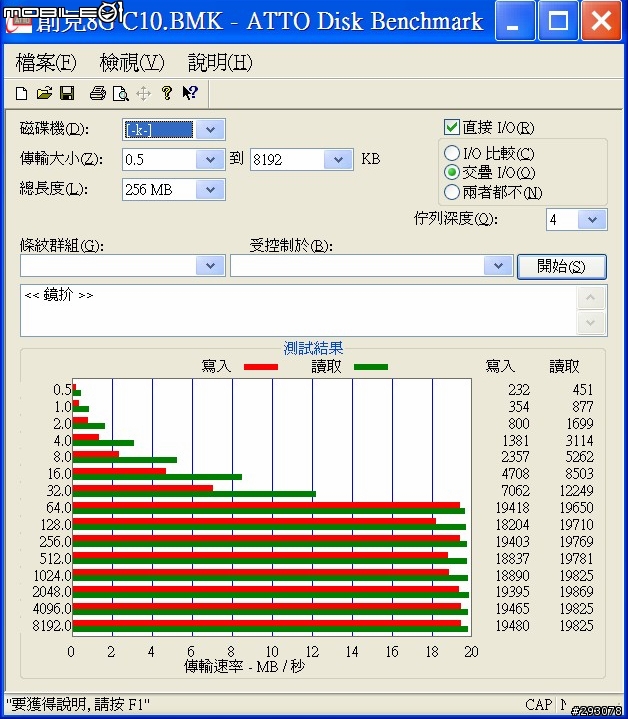Click the 4.0 row read value 3114
Screen dimensions: 628x719
[579, 441]
